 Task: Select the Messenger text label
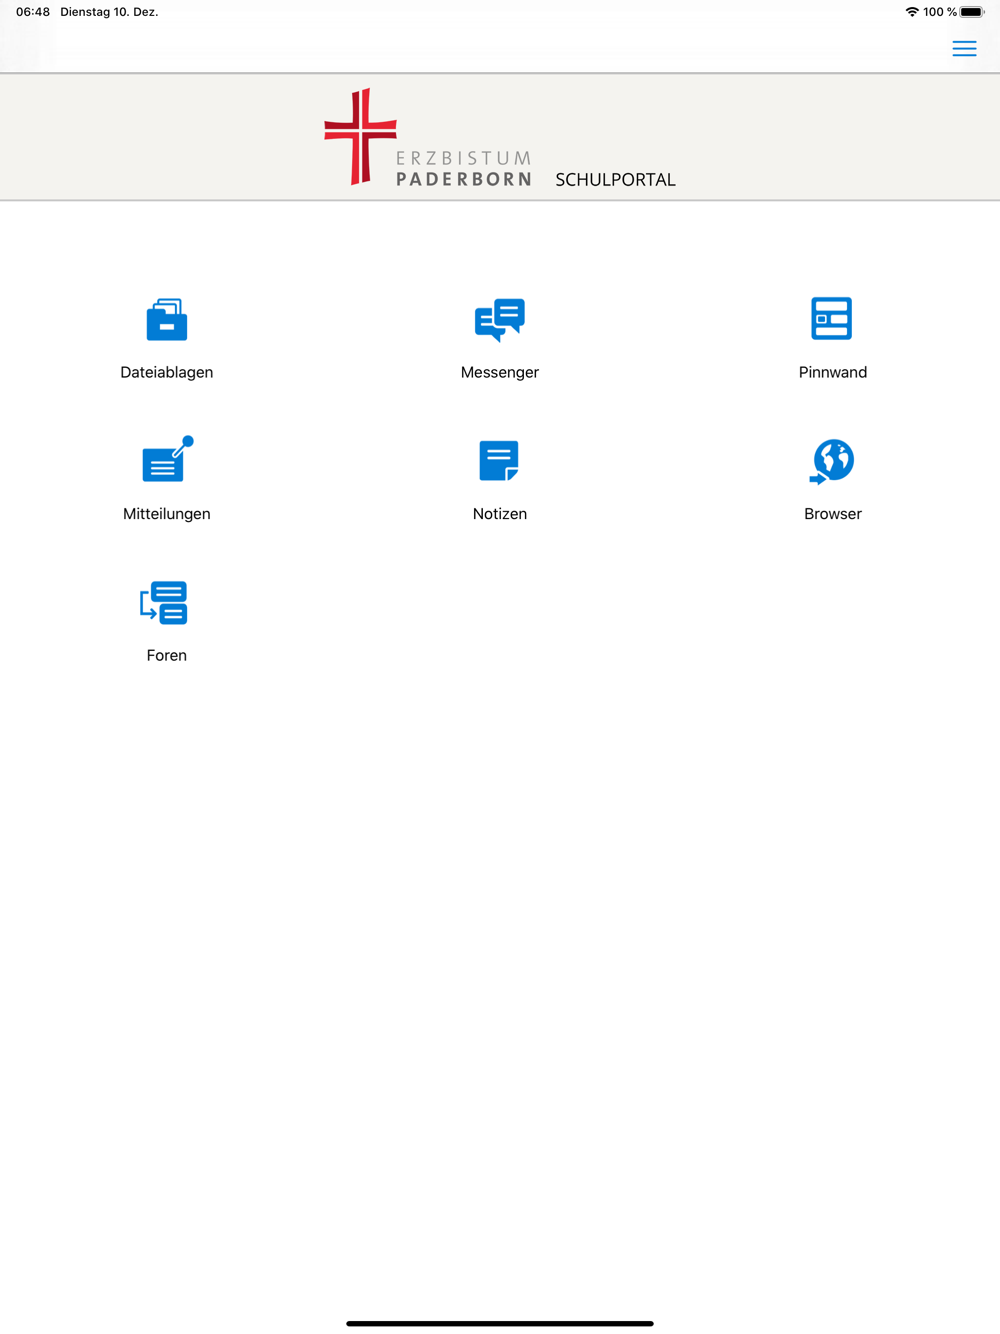[x=499, y=372]
